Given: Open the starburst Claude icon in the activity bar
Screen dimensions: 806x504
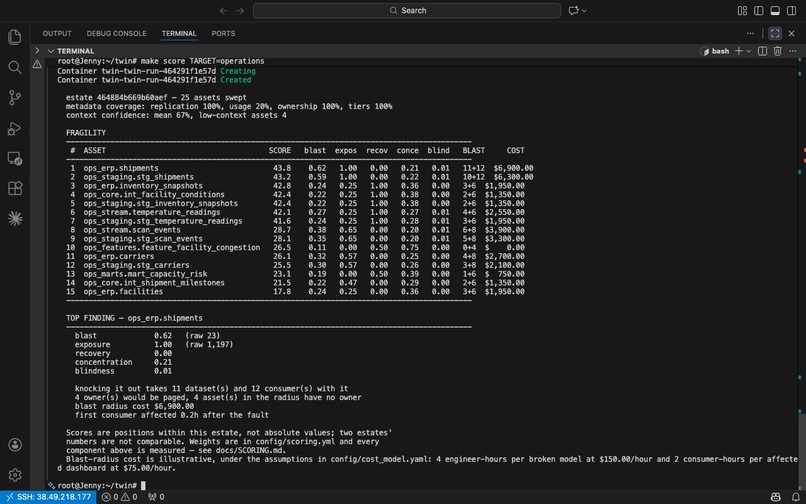Looking at the screenshot, I should 15,219.
